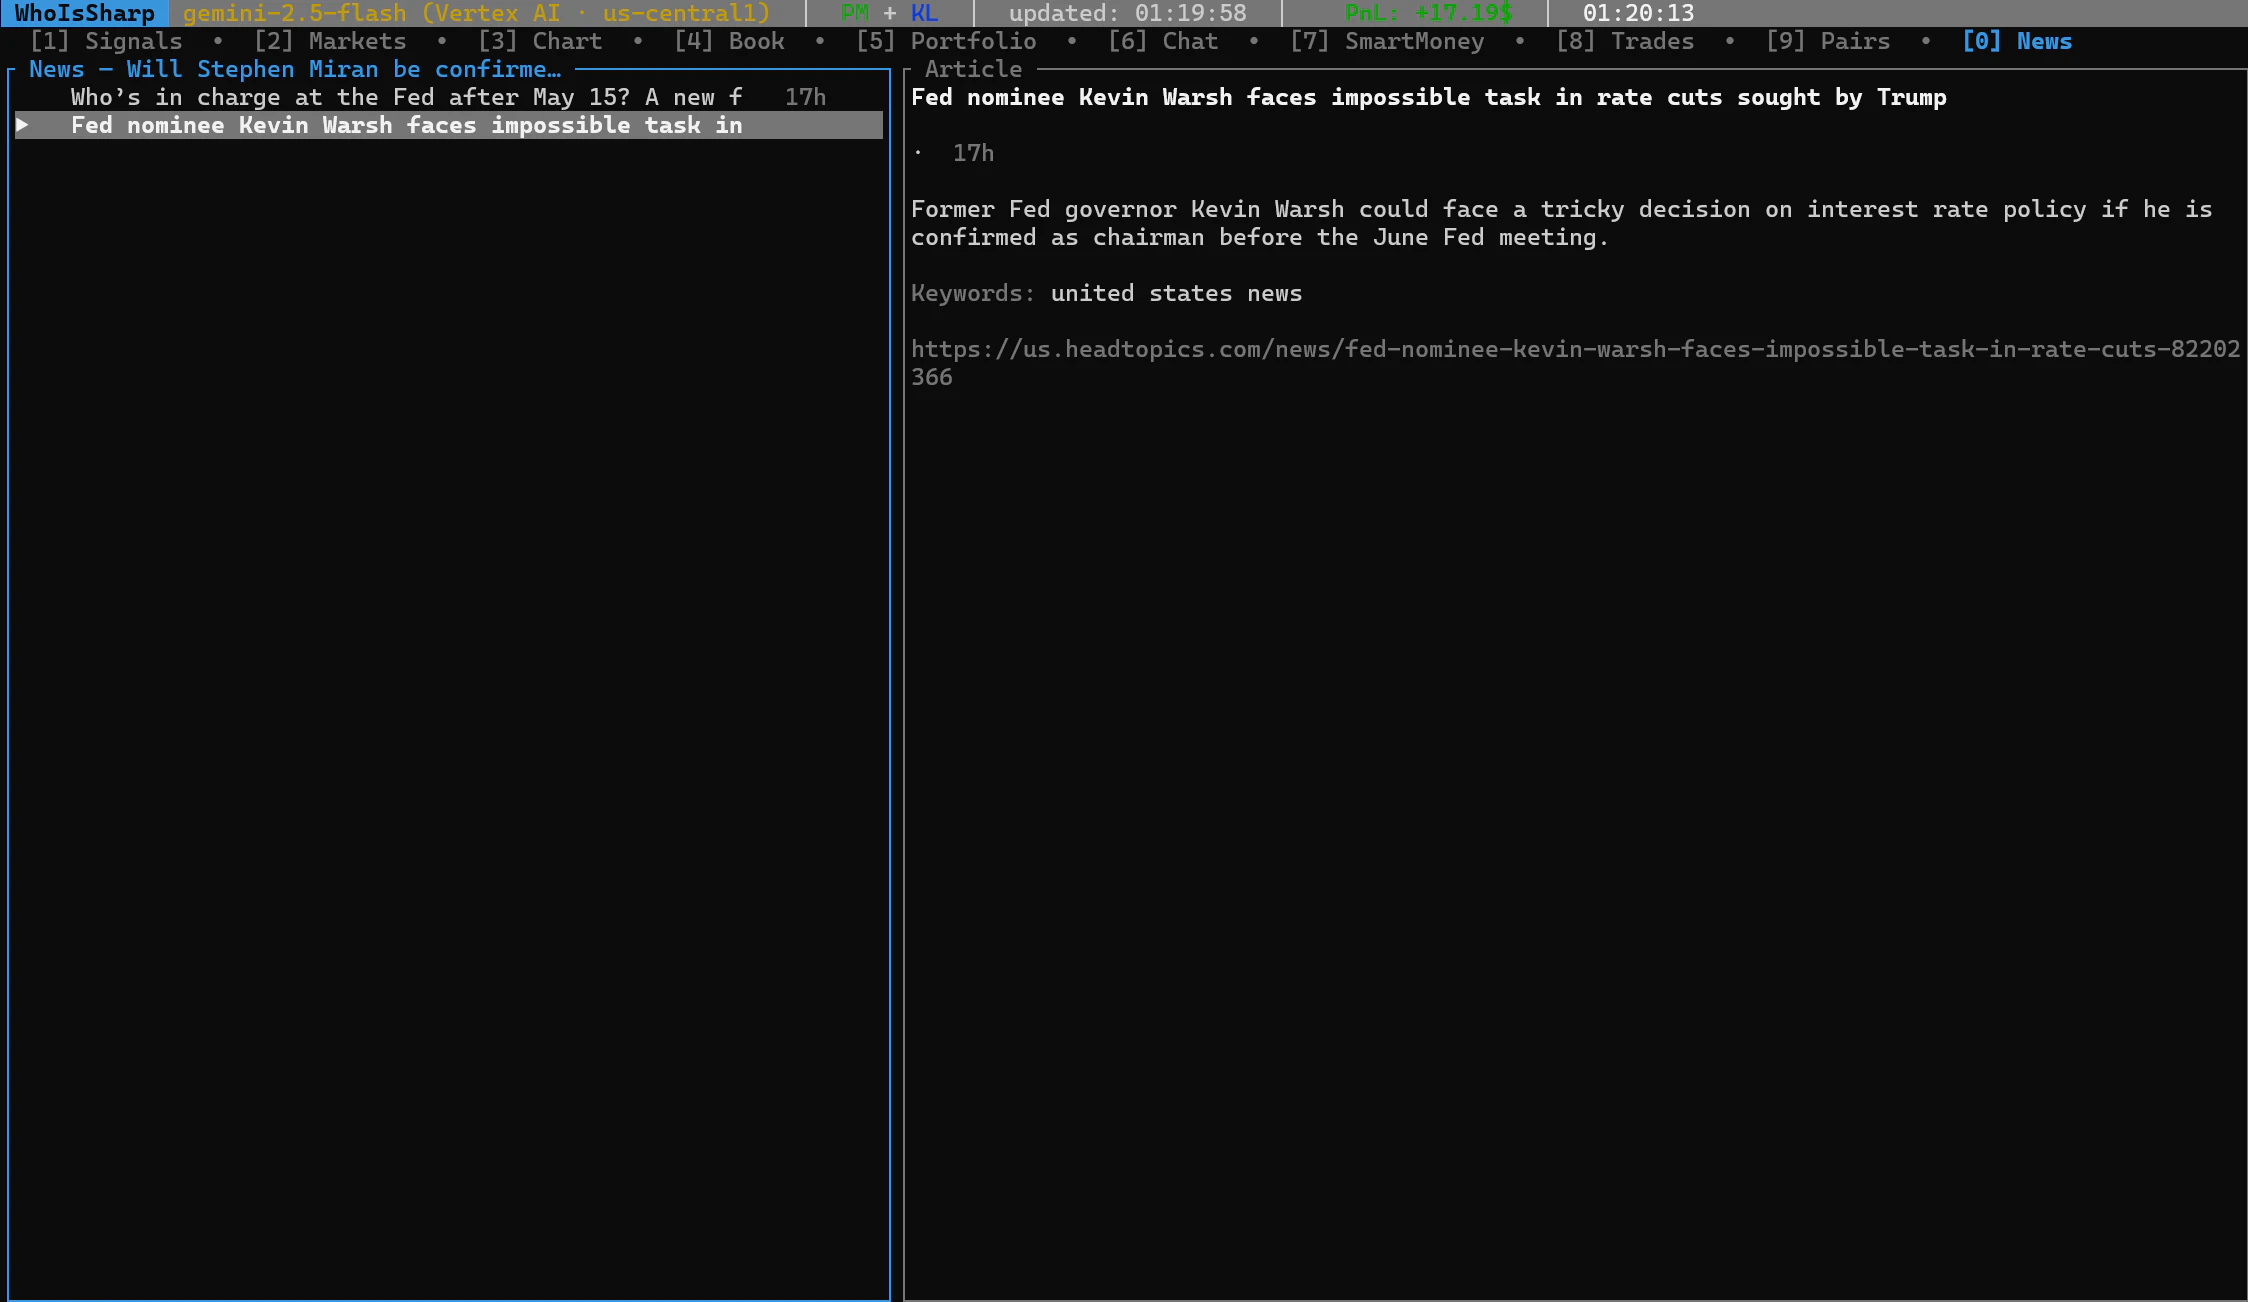Image resolution: width=2248 pixels, height=1302 pixels.
Task: Click the Article panel headline text
Action: (x=1428, y=97)
